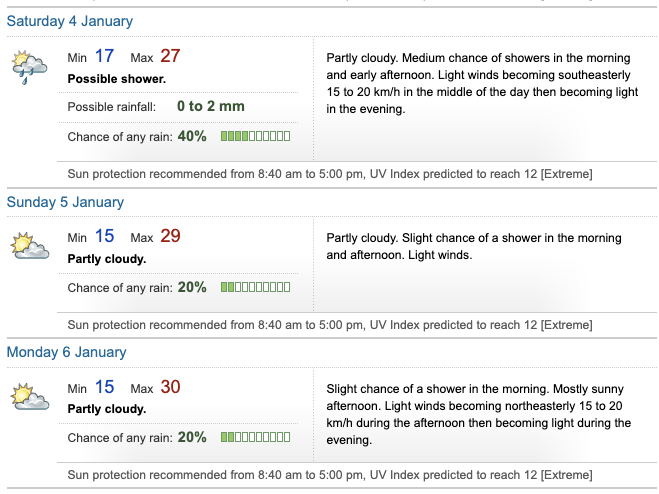Click Sunday's detailed forecast description text

(474, 246)
